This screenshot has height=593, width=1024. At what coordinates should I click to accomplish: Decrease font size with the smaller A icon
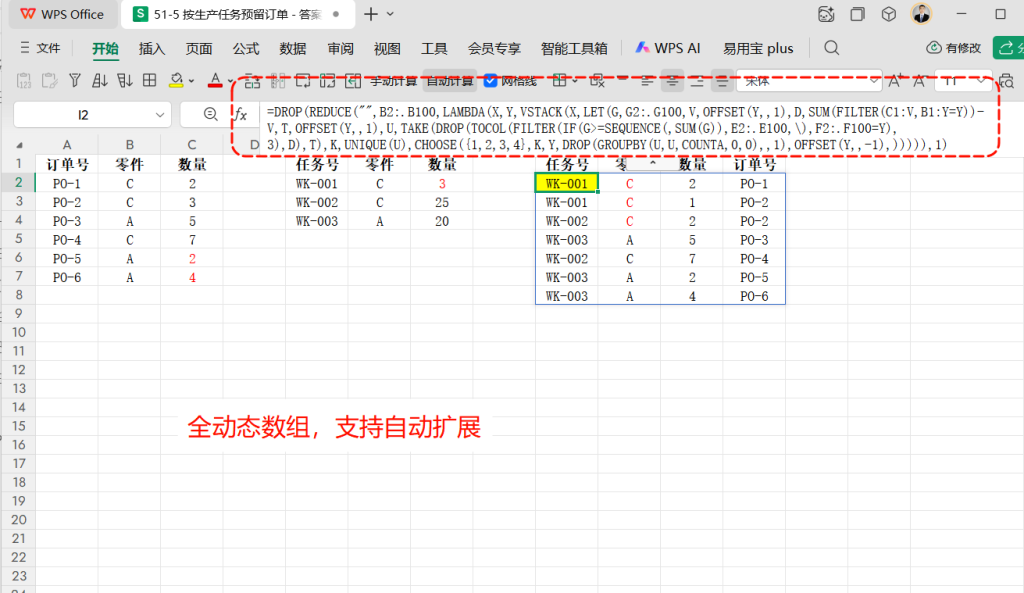tap(918, 81)
